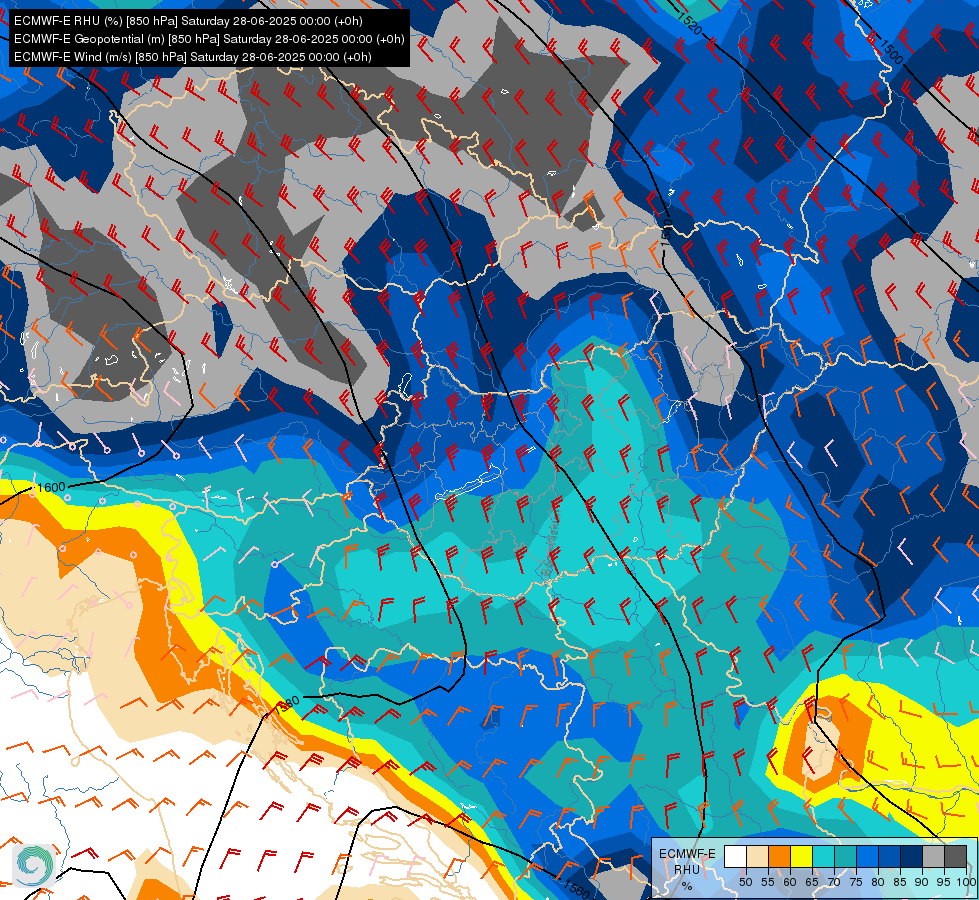The height and width of the screenshot is (900, 979).
Task: Select the white legend swatch below 50%
Action: pos(735,856)
